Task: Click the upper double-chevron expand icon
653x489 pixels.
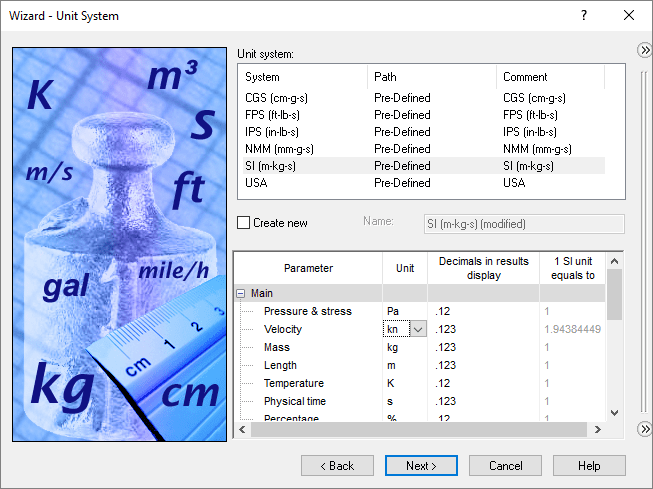Action: pos(644,51)
